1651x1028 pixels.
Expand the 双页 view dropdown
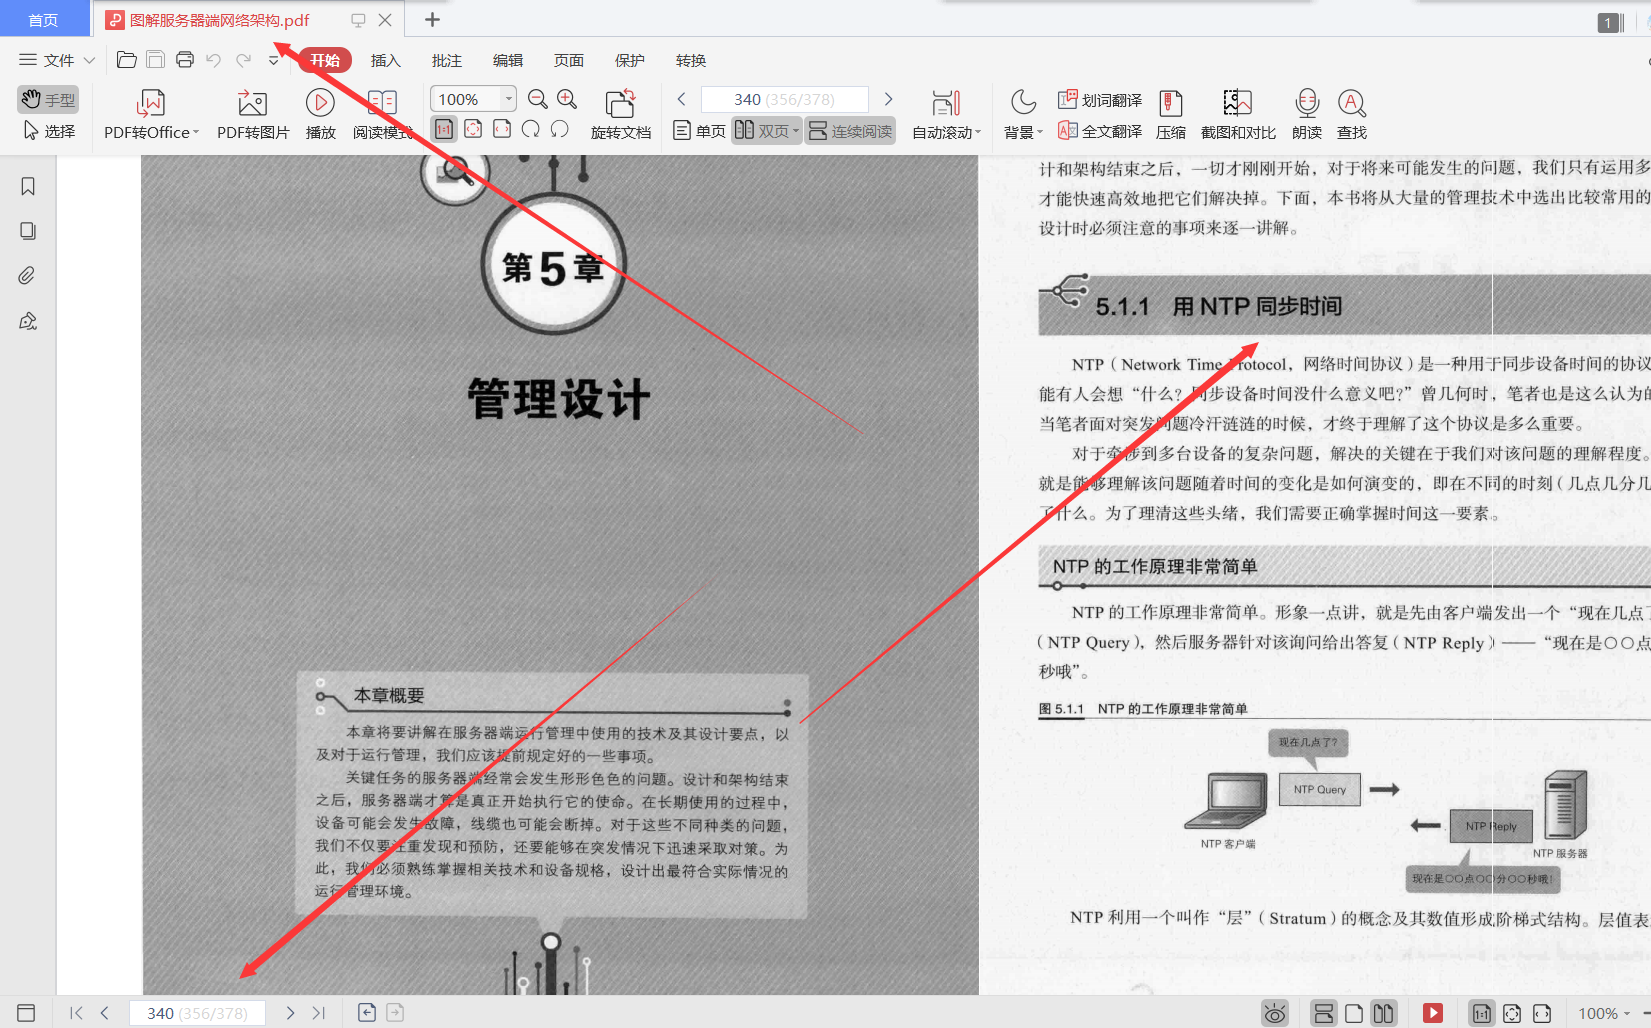pos(796,131)
